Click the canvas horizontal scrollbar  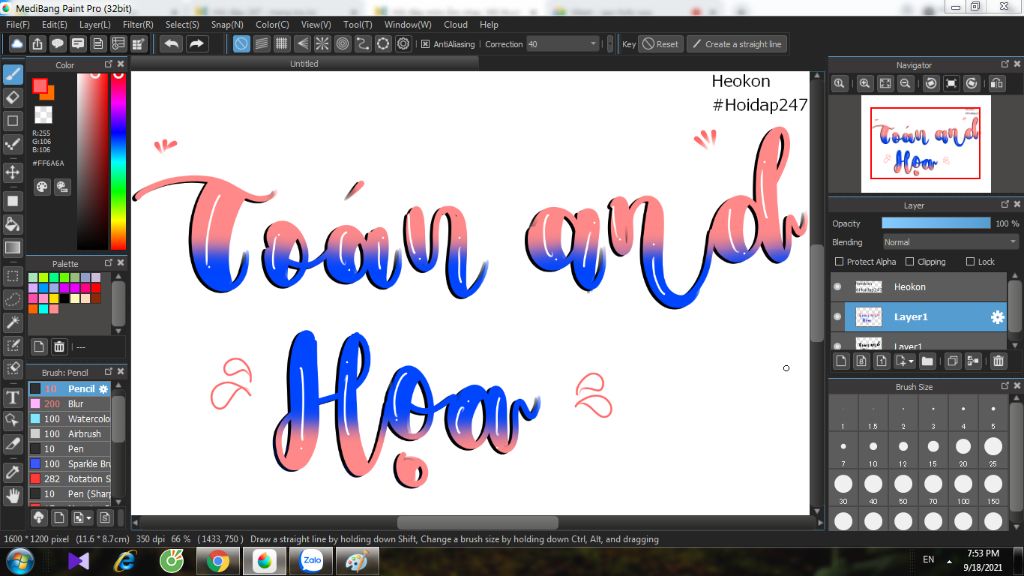[477, 522]
